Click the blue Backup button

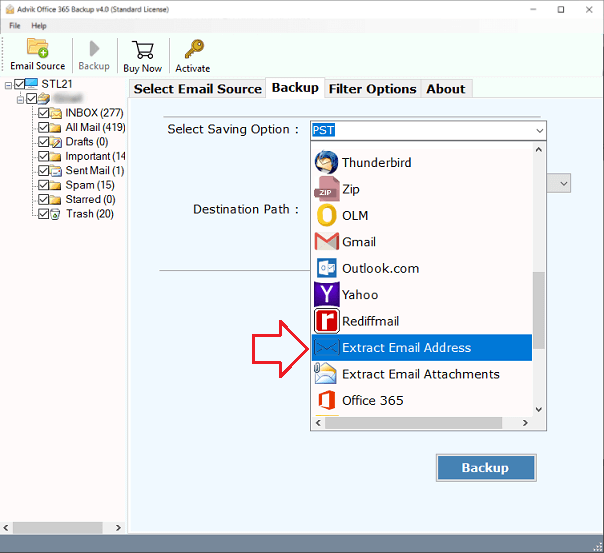tap(486, 468)
